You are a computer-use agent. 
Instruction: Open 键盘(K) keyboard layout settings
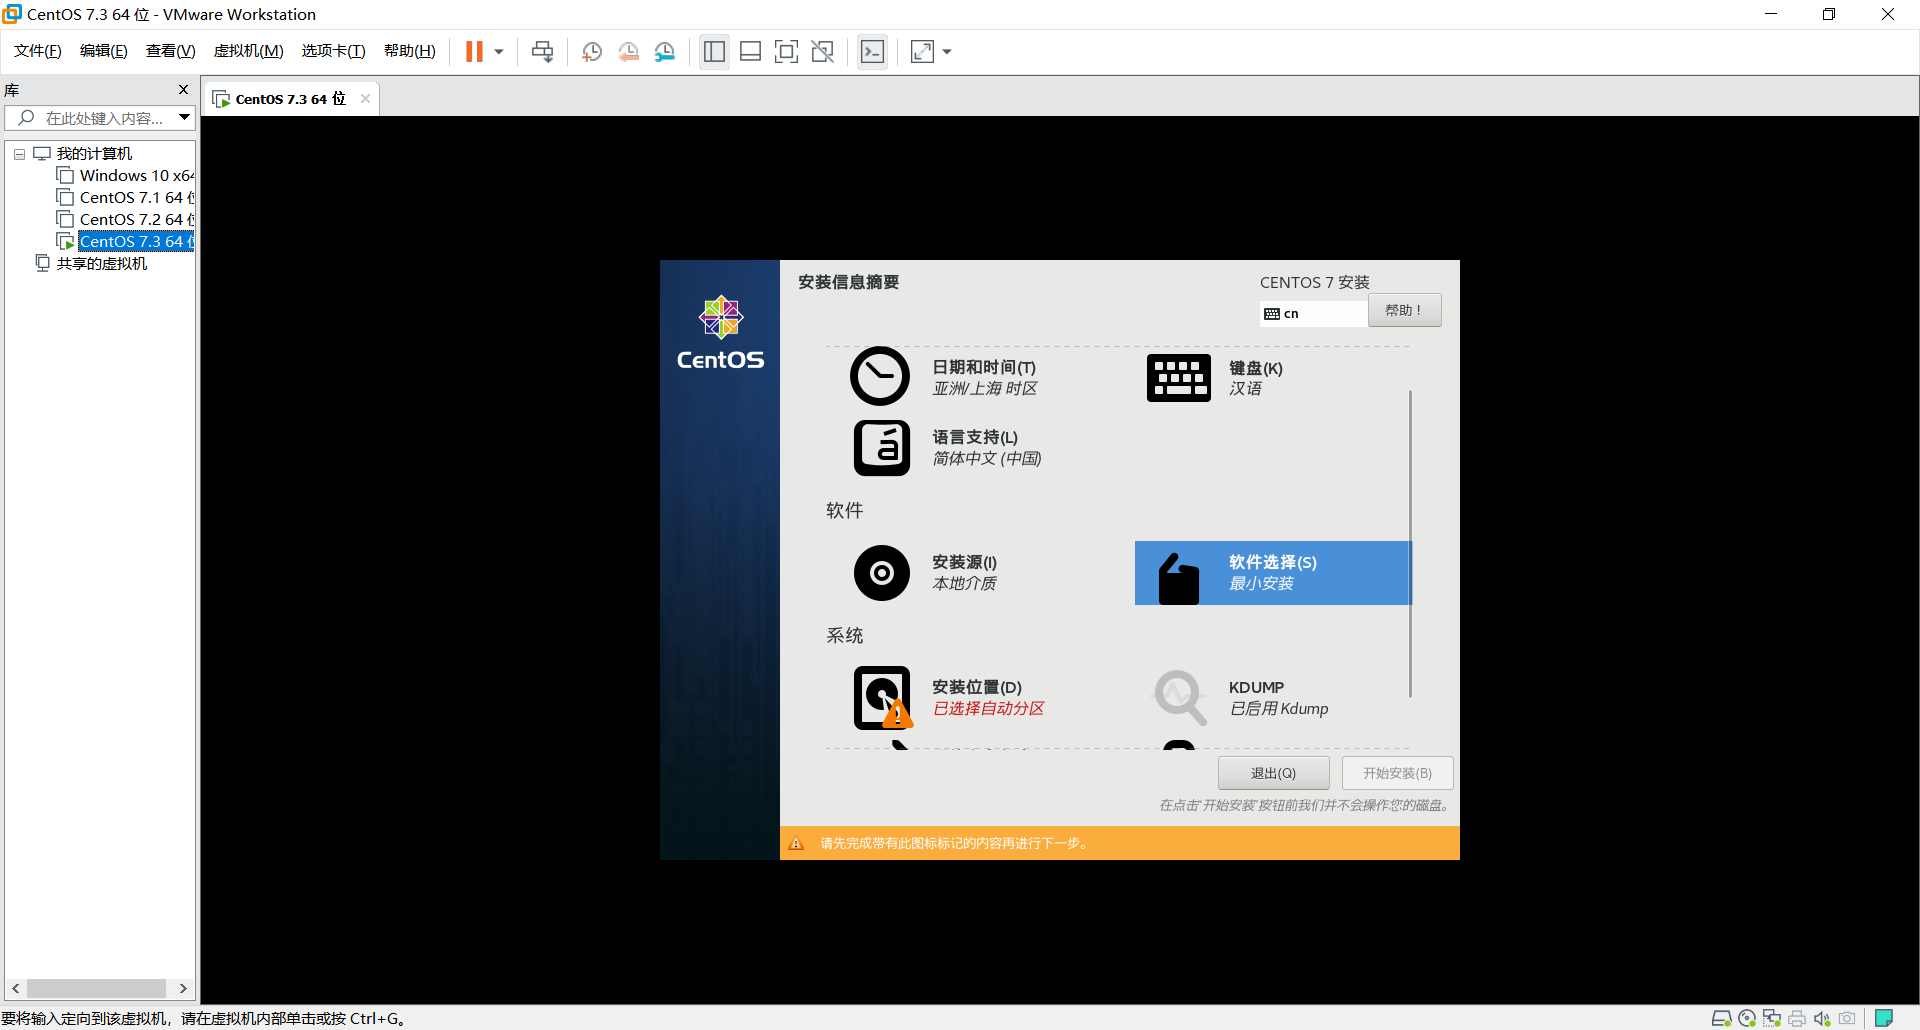tap(1179, 378)
